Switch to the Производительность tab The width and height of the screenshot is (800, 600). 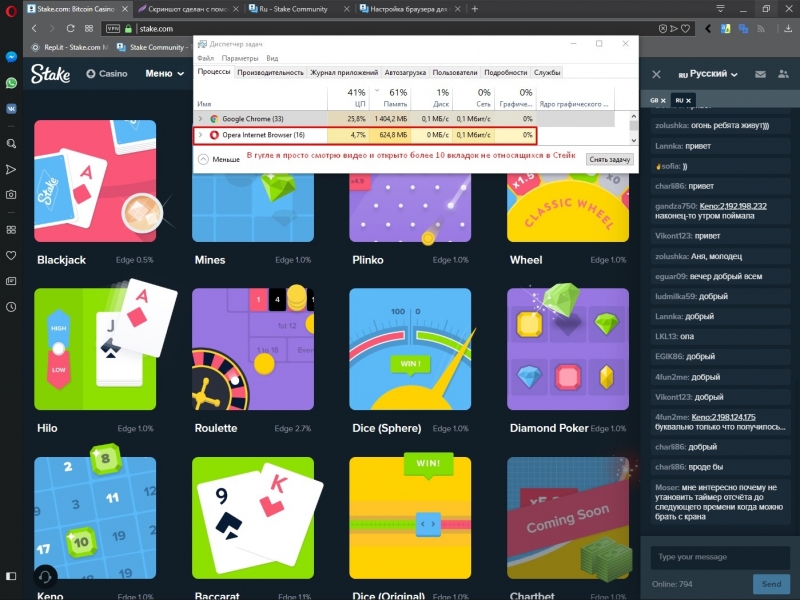pyautogui.click(x=270, y=72)
